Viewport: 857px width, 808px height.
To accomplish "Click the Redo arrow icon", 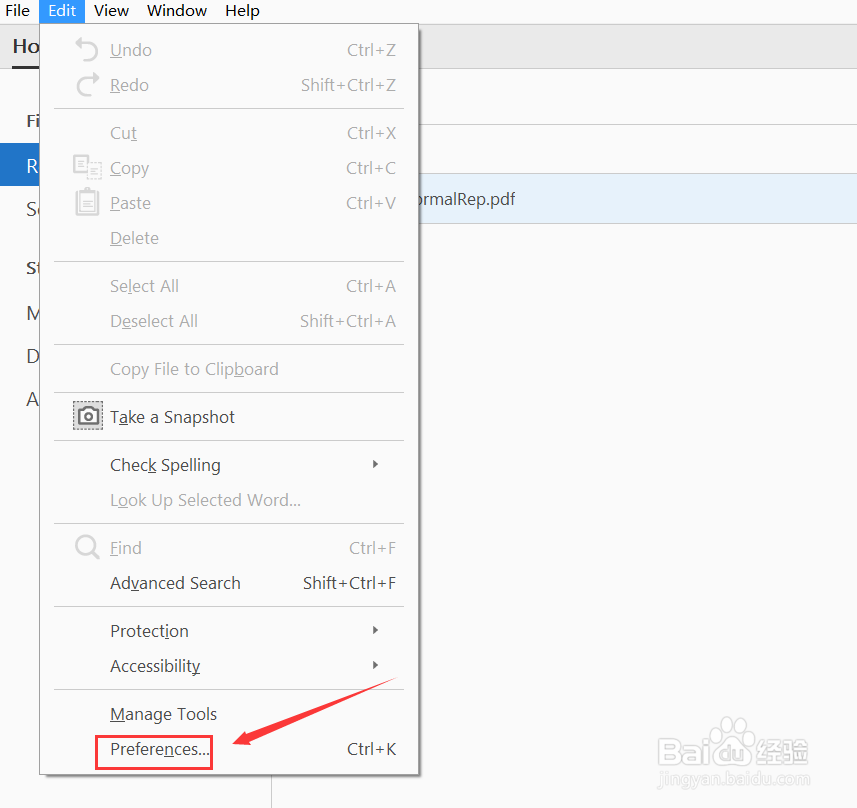I will pyautogui.click(x=87, y=84).
